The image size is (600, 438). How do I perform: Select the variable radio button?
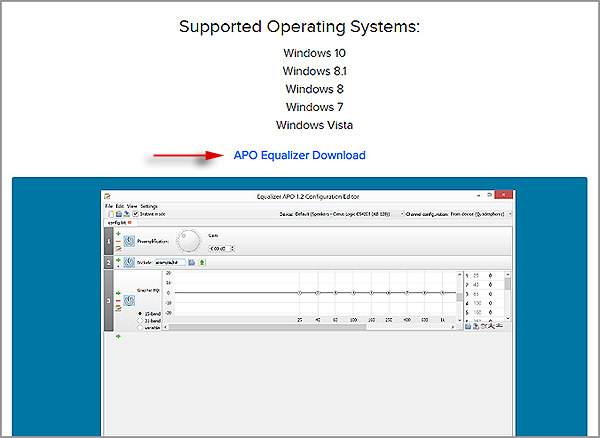pyautogui.click(x=140, y=328)
